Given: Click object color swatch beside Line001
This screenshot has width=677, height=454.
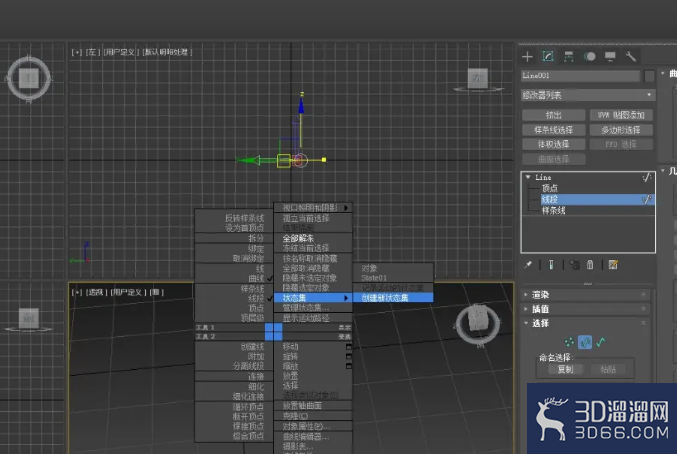Looking at the screenshot, I should pyautogui.click(x=649, y=76).
